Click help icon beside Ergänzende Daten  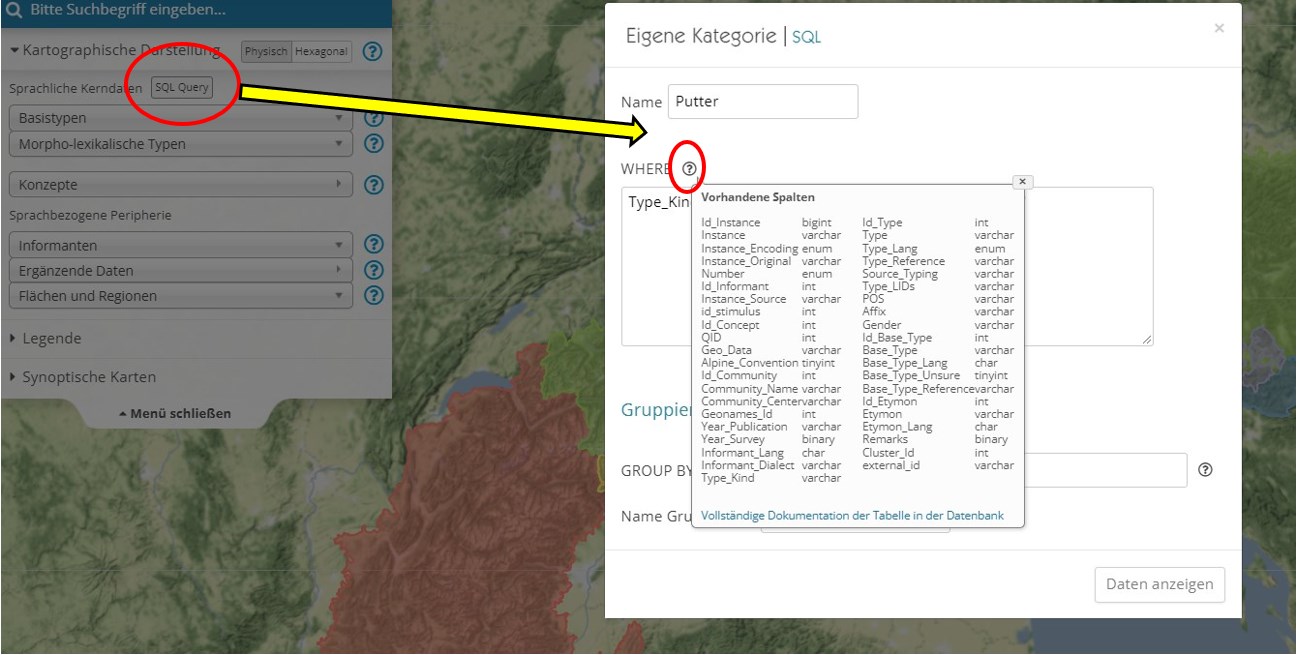point(374,270)
